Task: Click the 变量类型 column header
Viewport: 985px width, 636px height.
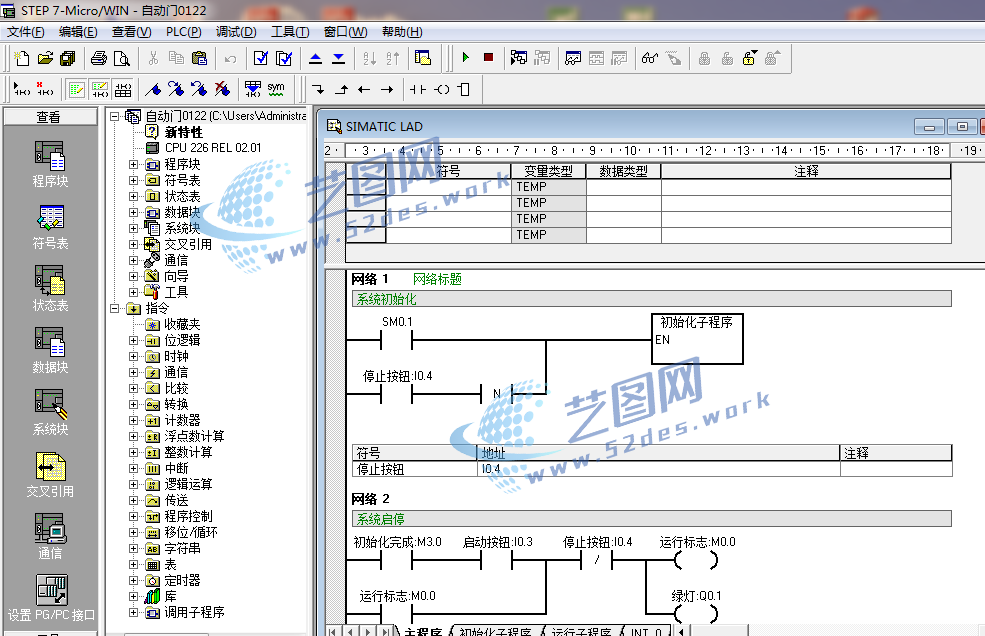Action: coord(548,171)
